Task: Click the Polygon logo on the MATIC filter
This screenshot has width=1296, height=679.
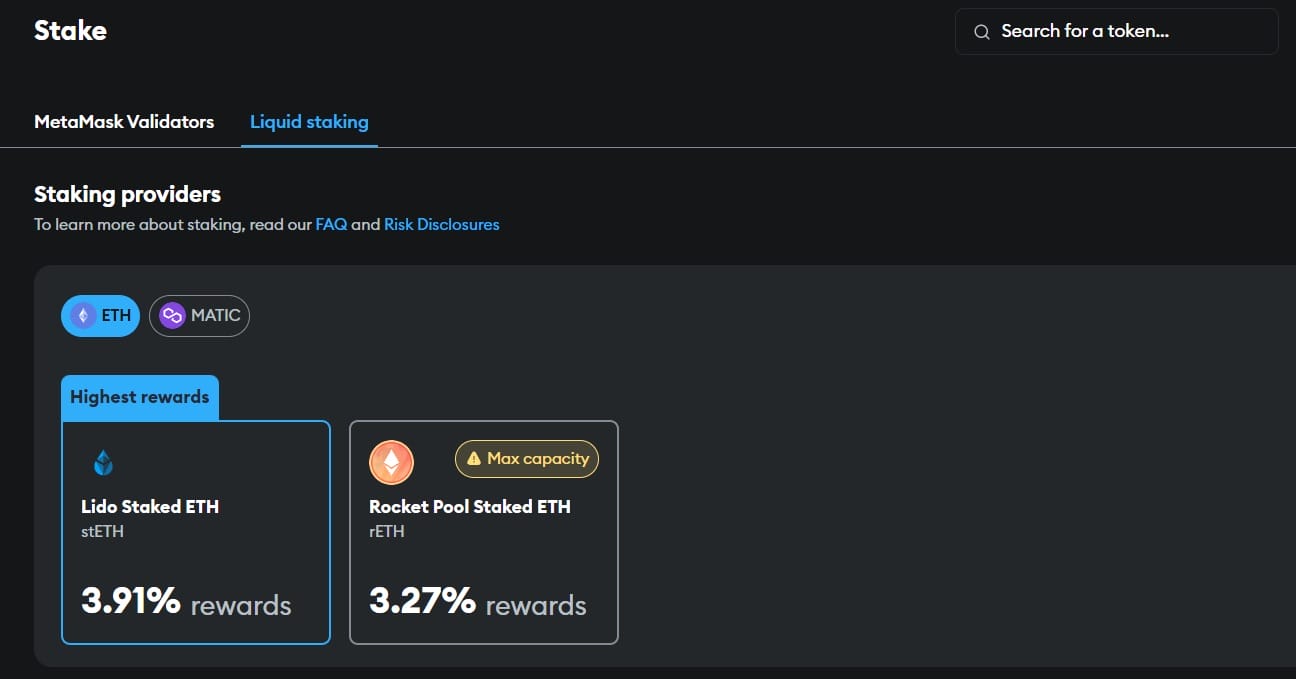Action: point(172,315)
